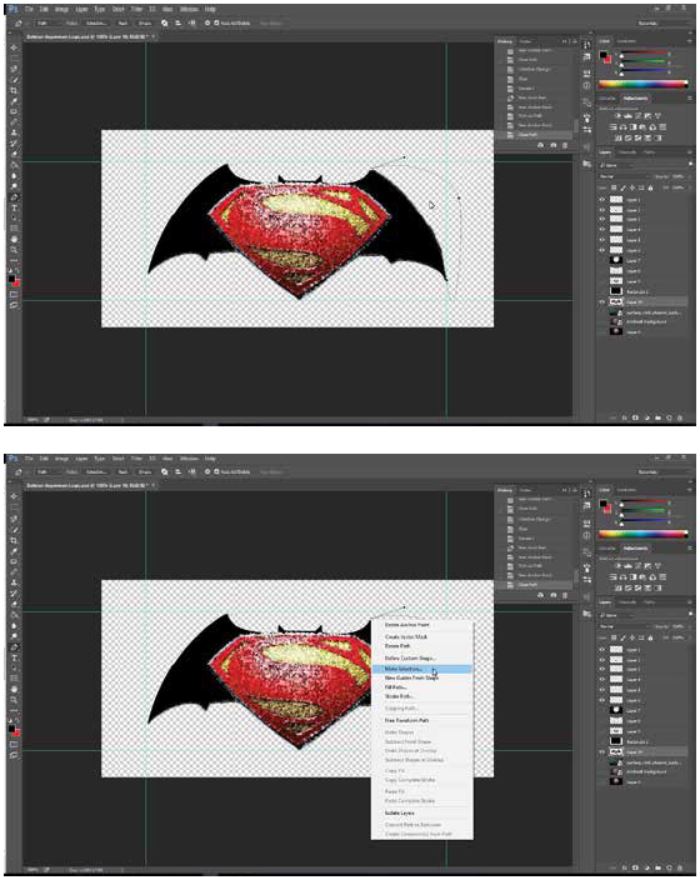Select the Clone Stamp tool in upper Photoshop window
The image size is (700, 877).
pos(14,133)
